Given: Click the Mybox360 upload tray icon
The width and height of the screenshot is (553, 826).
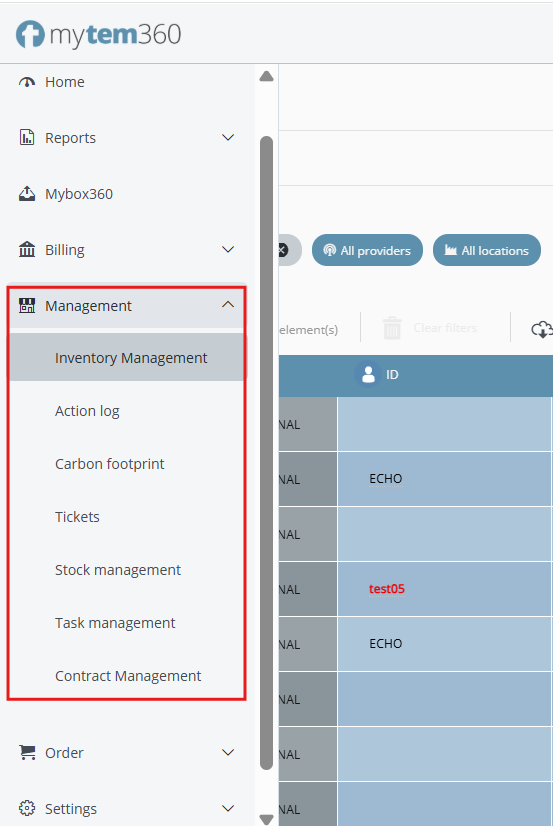Looking at the screenshot, I should [27, 194].
